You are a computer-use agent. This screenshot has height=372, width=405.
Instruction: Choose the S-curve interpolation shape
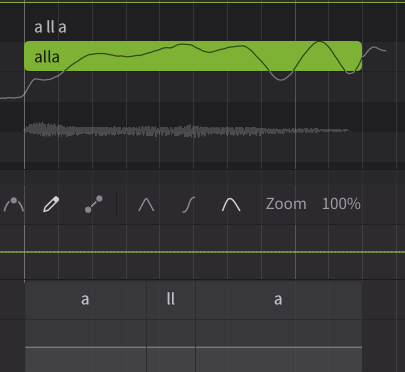coord(189,204)
